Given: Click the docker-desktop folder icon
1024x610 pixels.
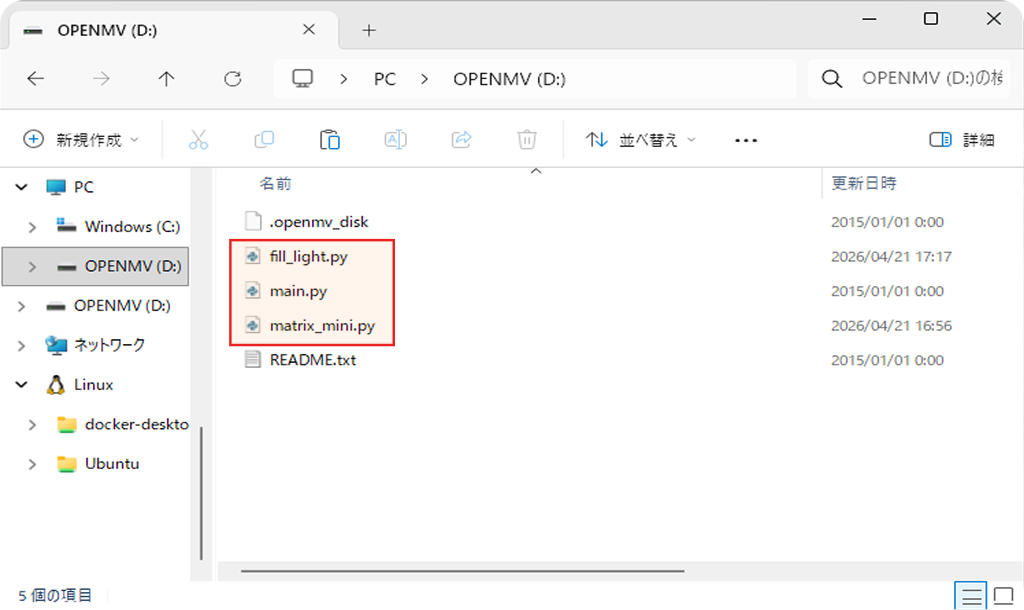Looking at the screenshot, I should (x=67, y=425).
